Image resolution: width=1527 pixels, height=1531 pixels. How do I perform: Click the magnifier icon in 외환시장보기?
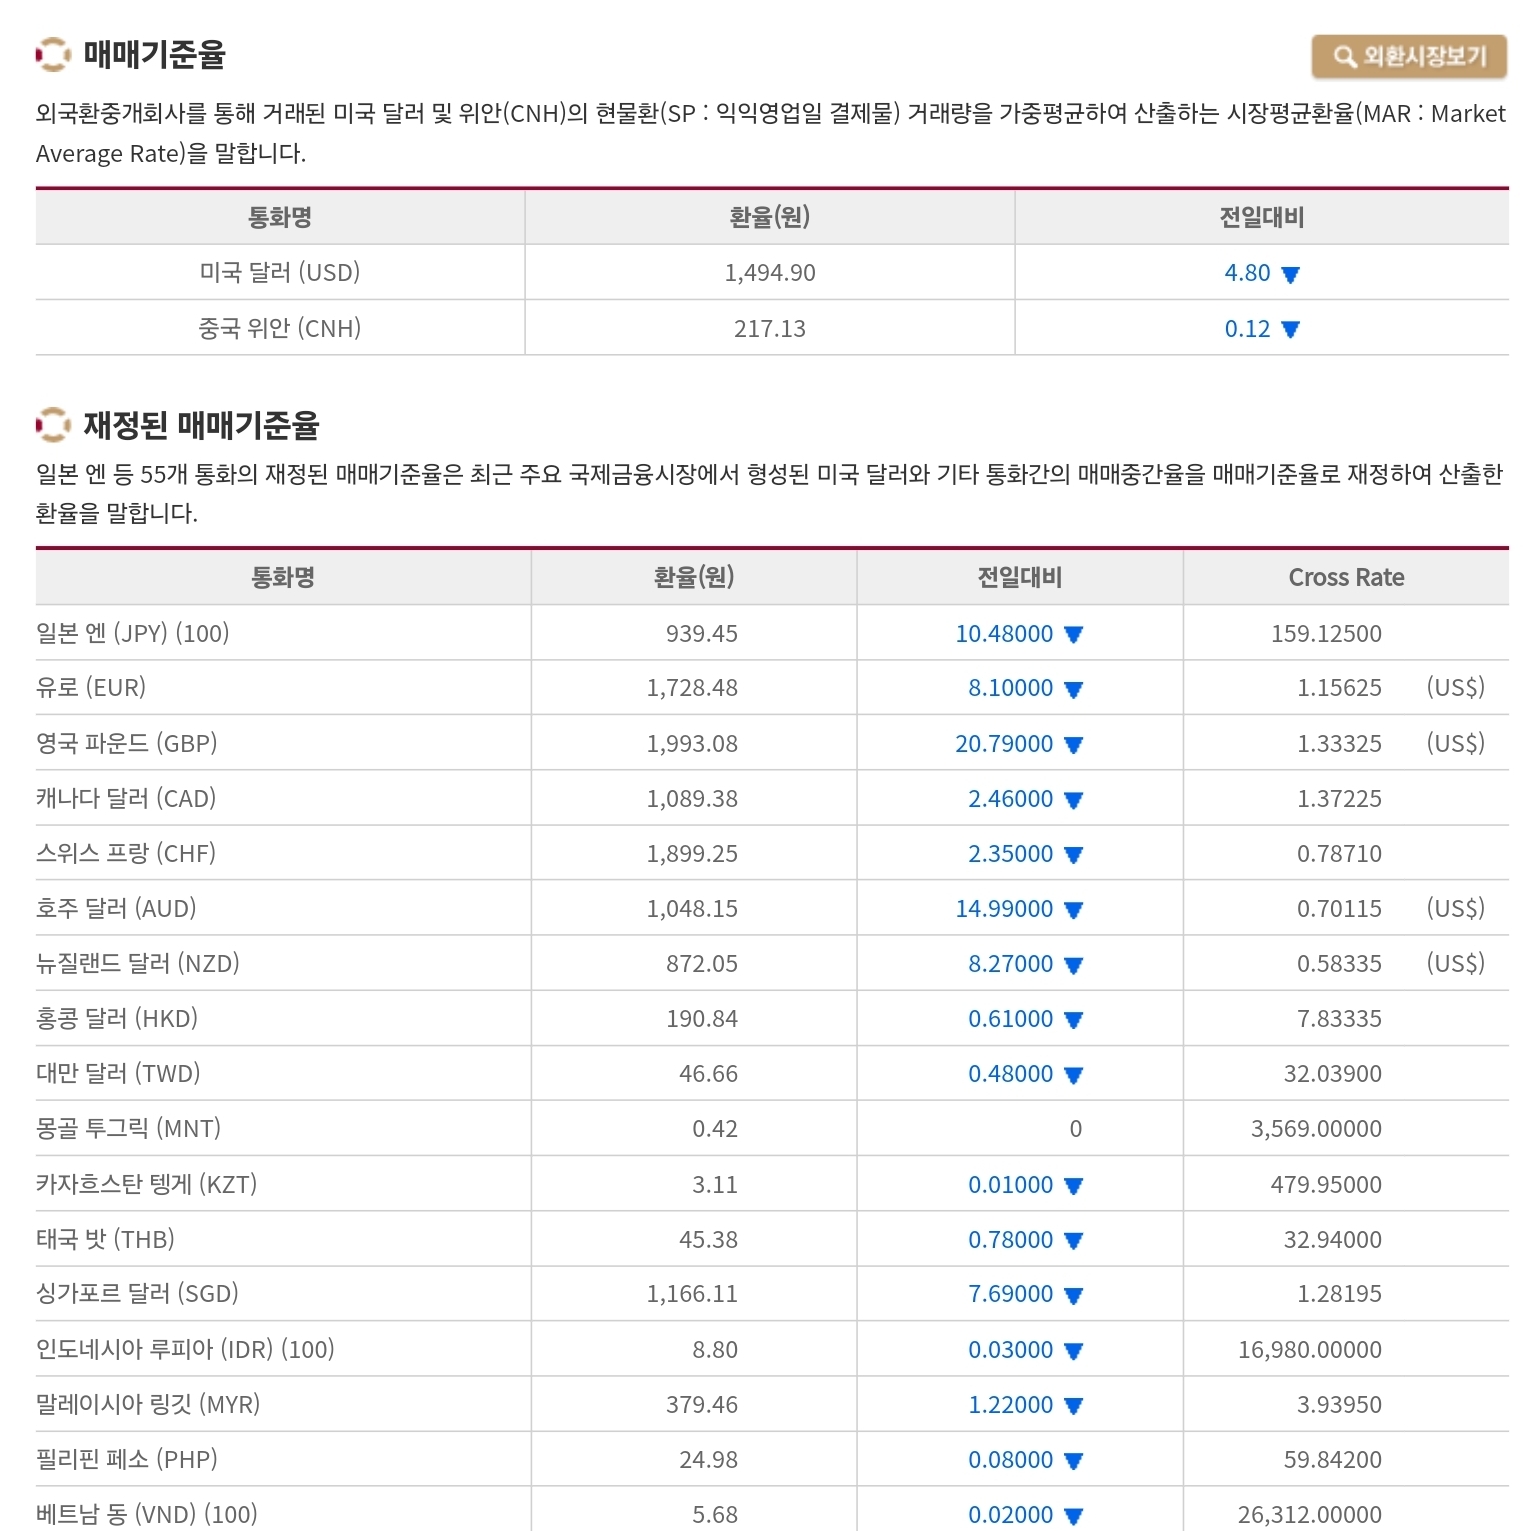coord(1345,57)
